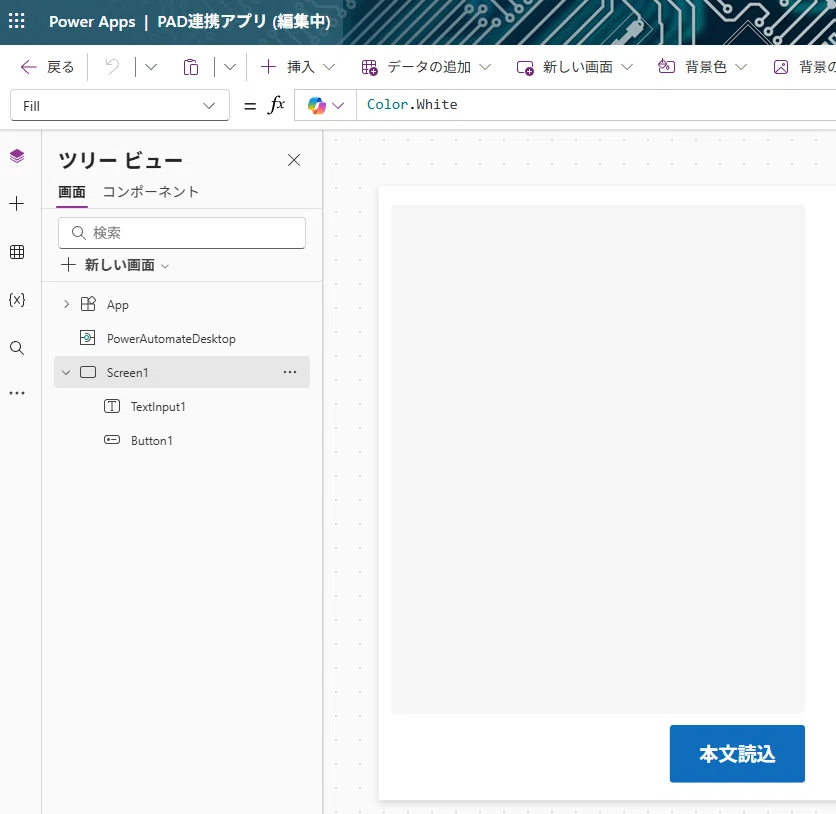Open the 背景色 color picker
The width and height of the screenshot is (836, 814).
coord(702,67)
